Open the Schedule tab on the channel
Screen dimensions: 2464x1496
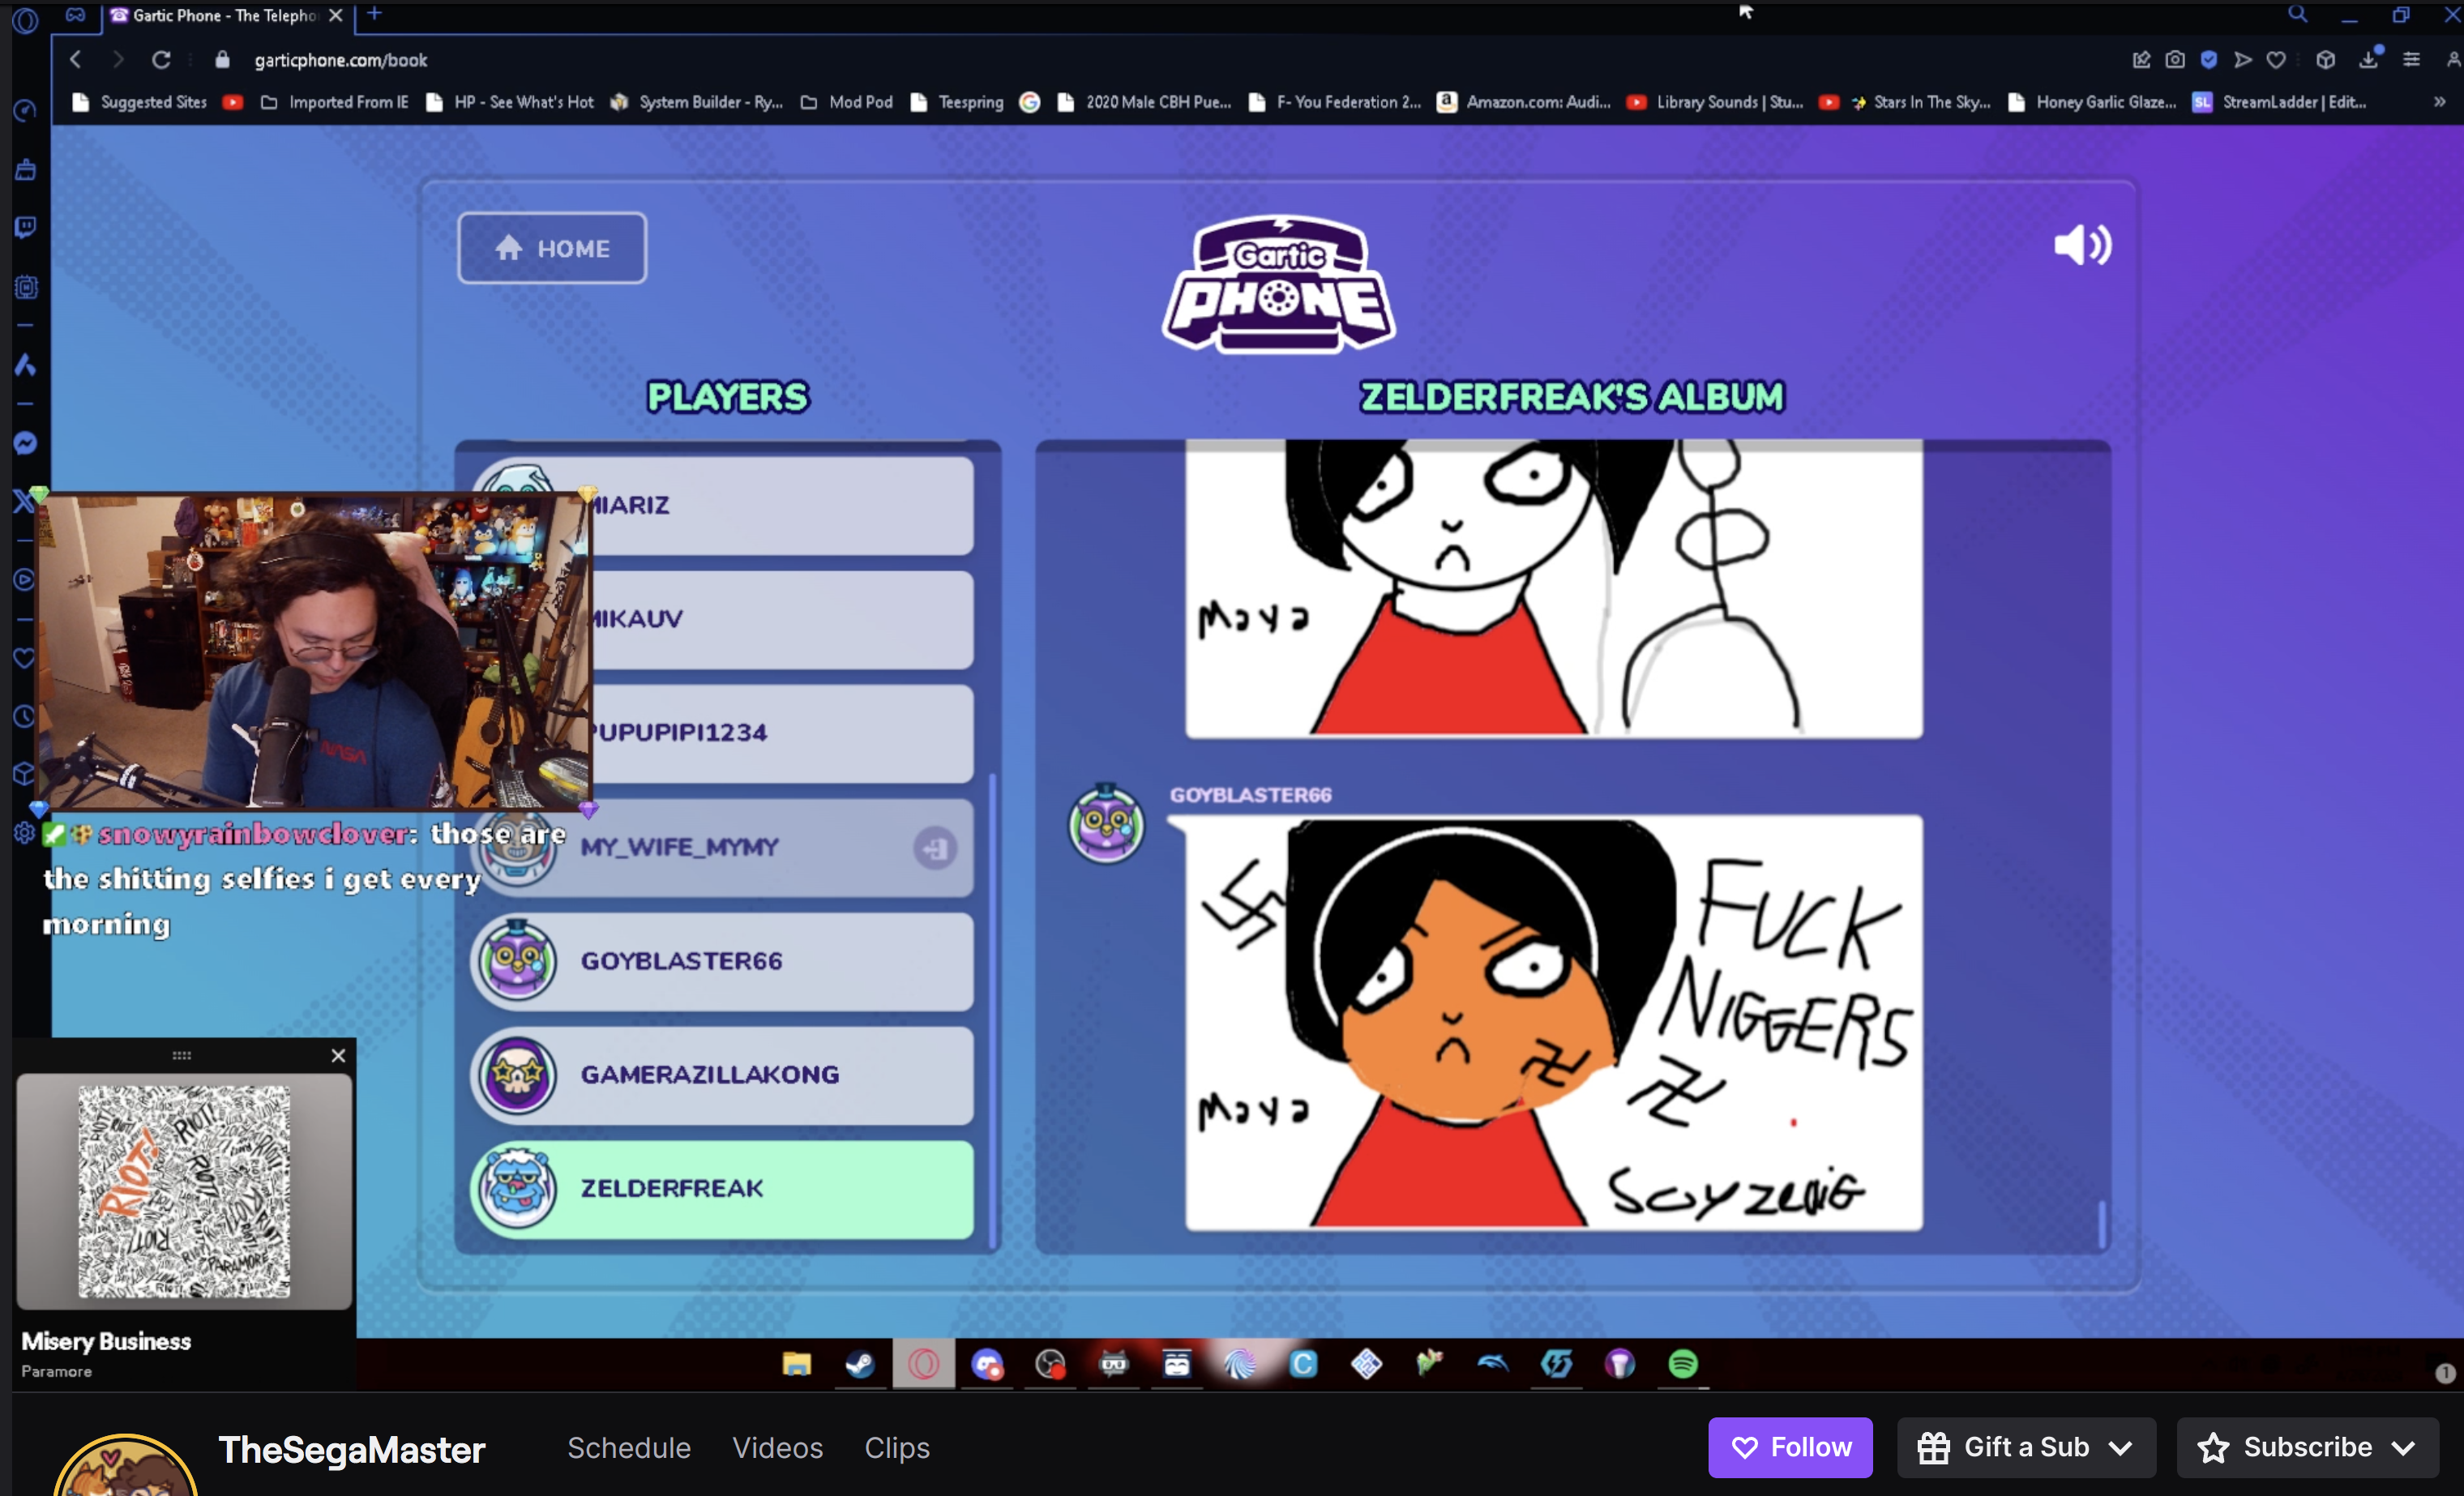628,1447
